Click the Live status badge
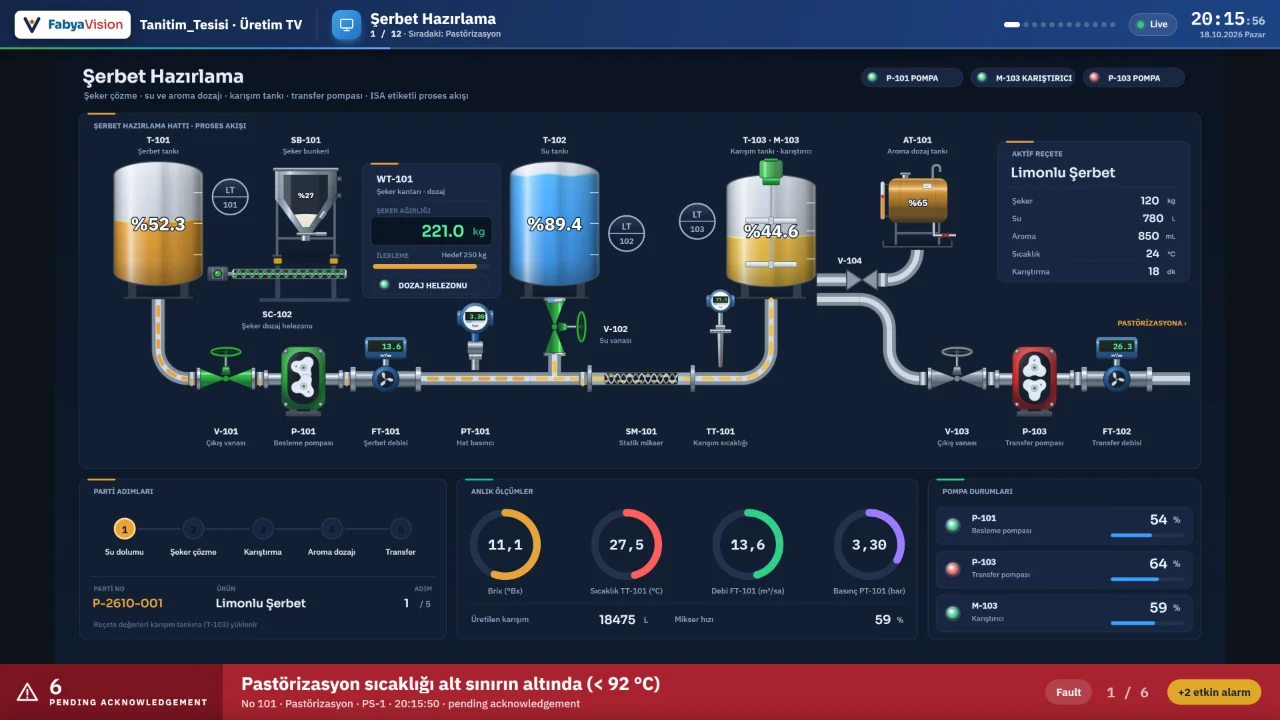Image resolution: width=1280 pixels, height=720 pixels. click(x=1152, y=24)
